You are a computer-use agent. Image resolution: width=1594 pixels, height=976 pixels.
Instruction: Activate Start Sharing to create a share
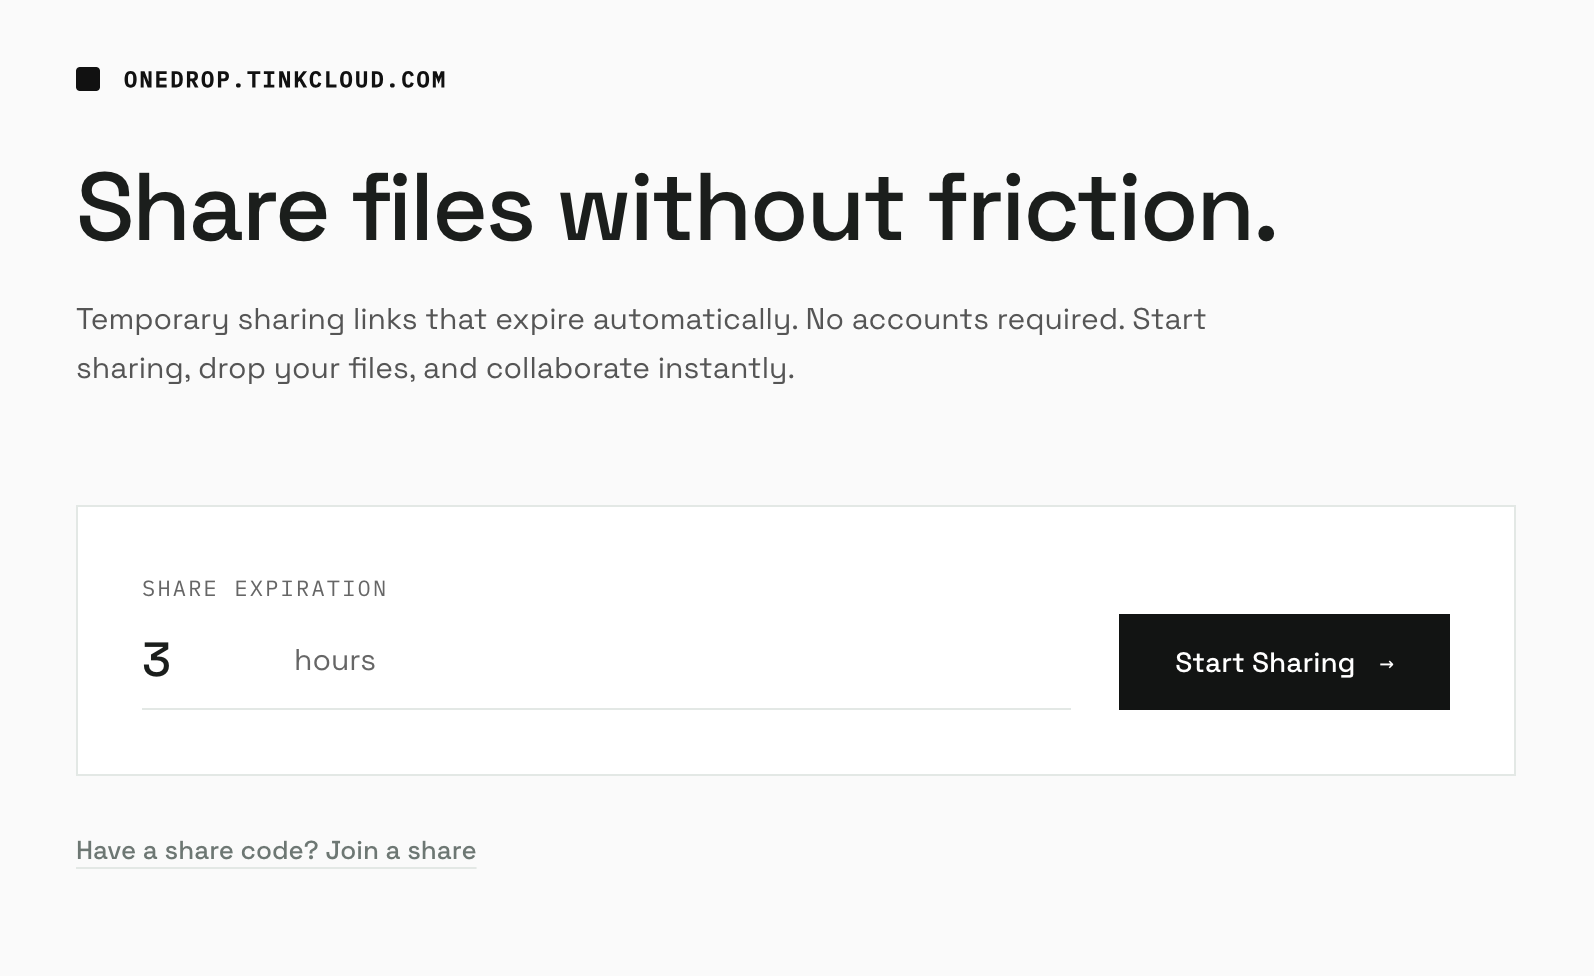click(x=1284, y=662)
